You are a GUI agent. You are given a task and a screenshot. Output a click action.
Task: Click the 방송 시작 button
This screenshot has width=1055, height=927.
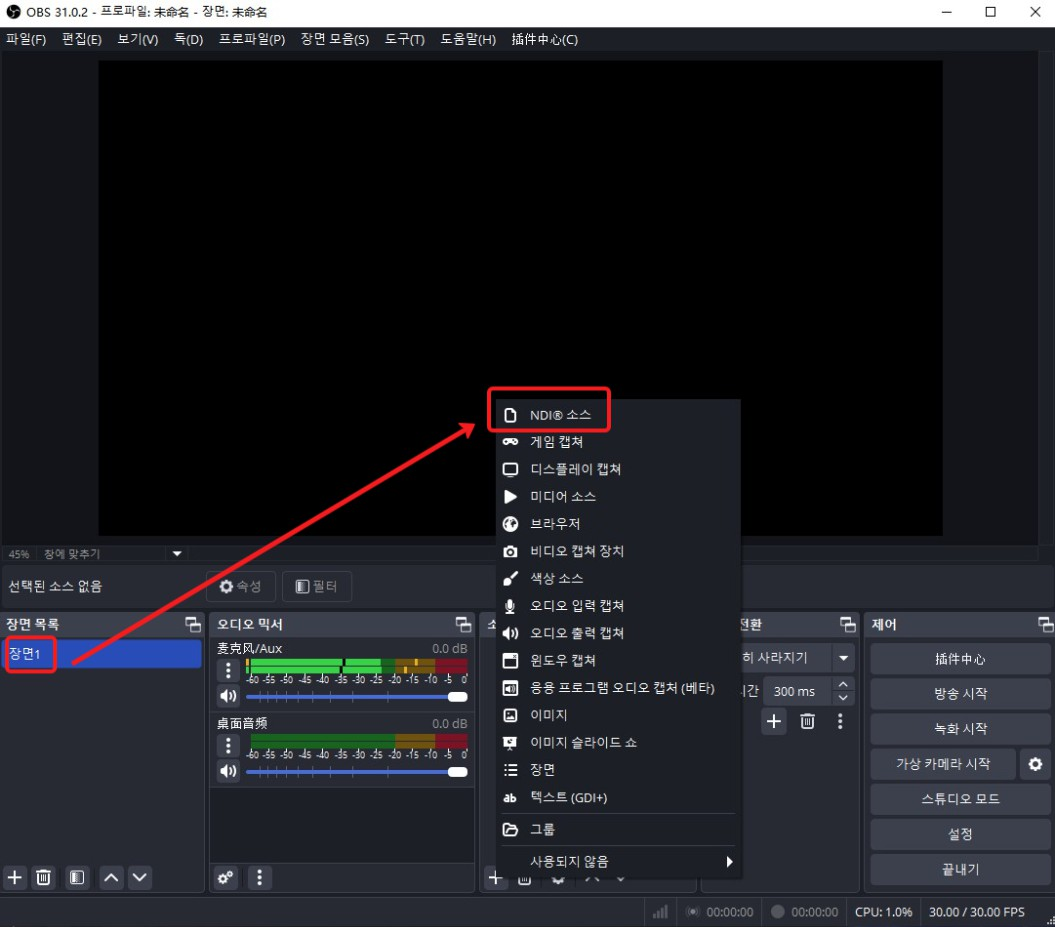point(959,694)
